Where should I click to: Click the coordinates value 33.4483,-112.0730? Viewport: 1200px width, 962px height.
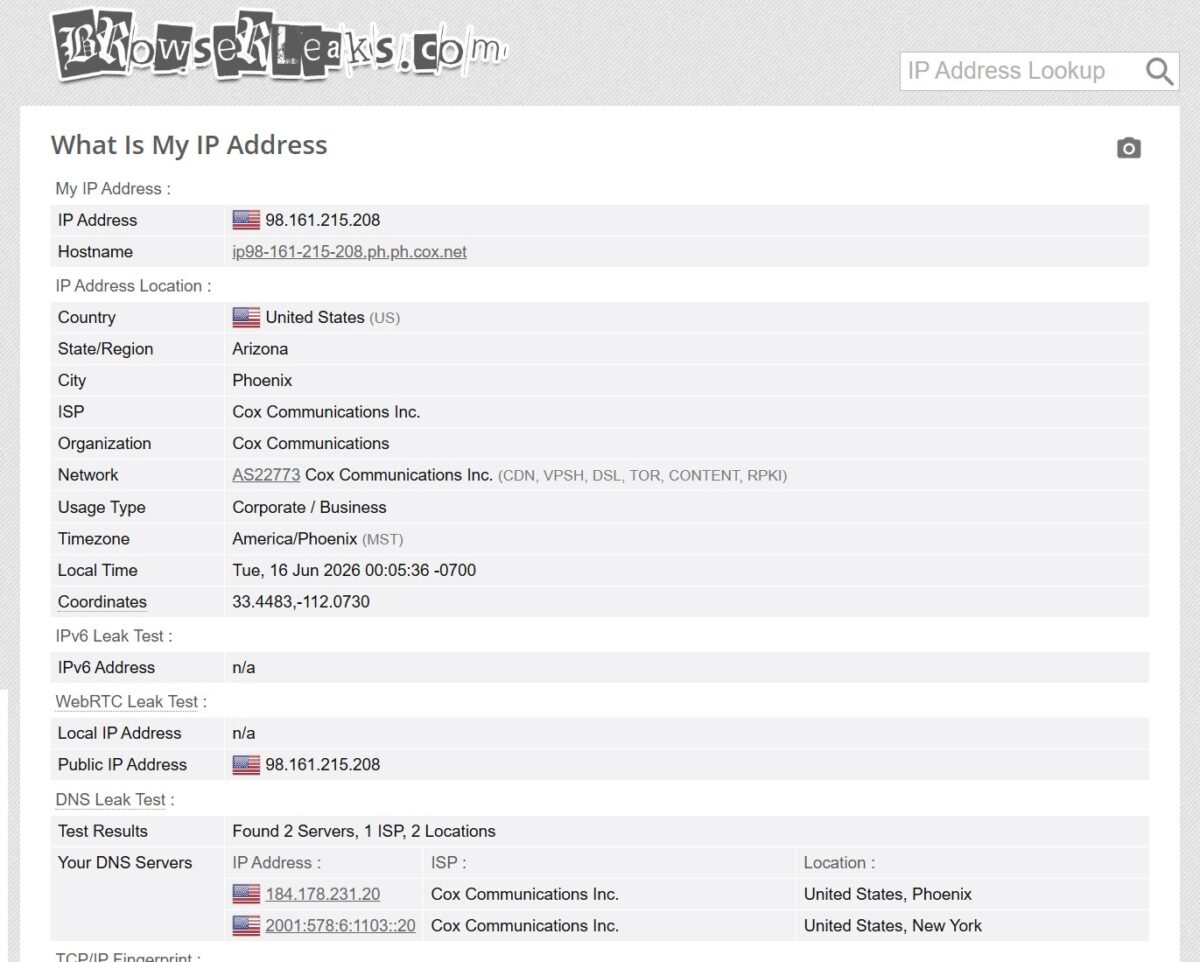click(x=301, y=602)
